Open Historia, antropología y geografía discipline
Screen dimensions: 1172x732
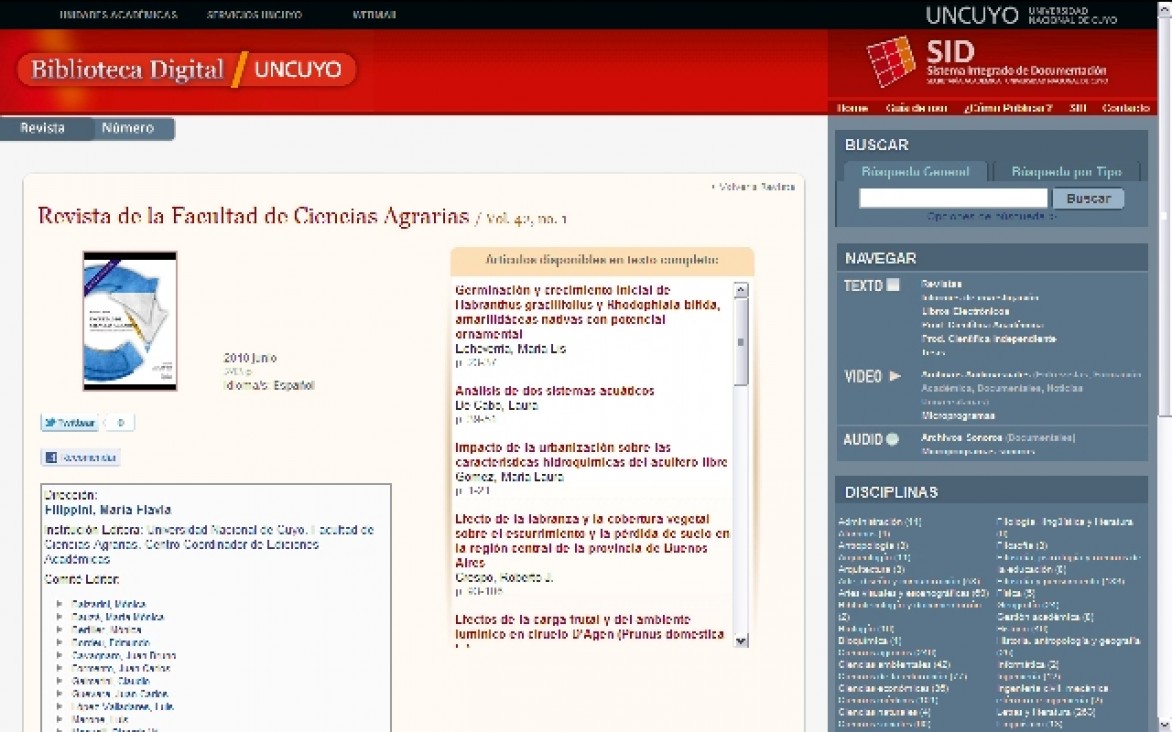1068,646
